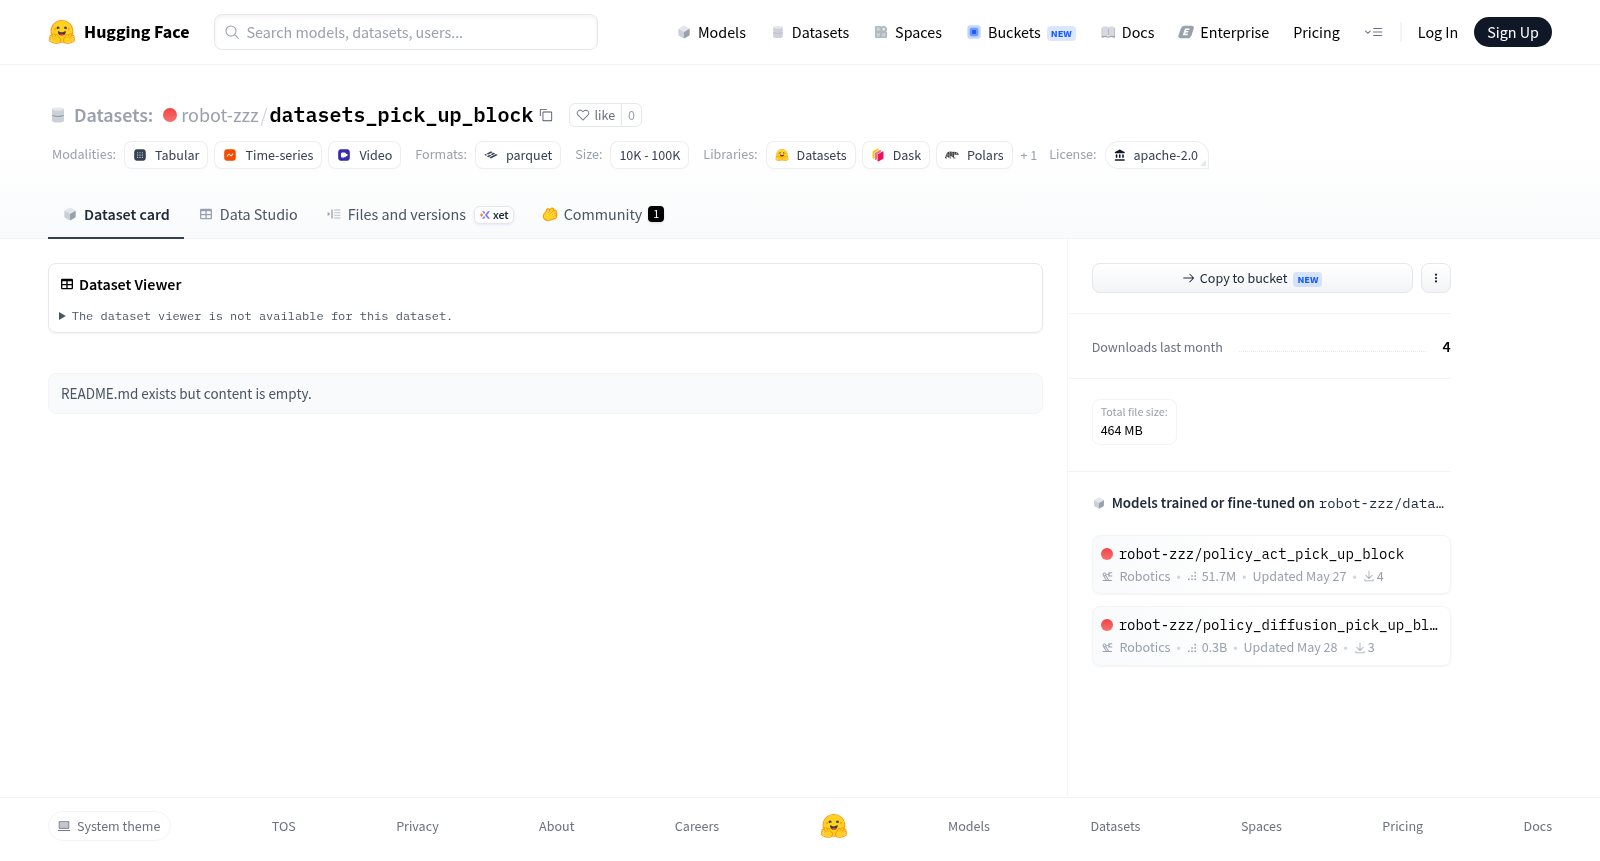The height and width of the screenshot is (861, 1600).
Task: Open the Privacy footer link
Action: pos(417,826)
